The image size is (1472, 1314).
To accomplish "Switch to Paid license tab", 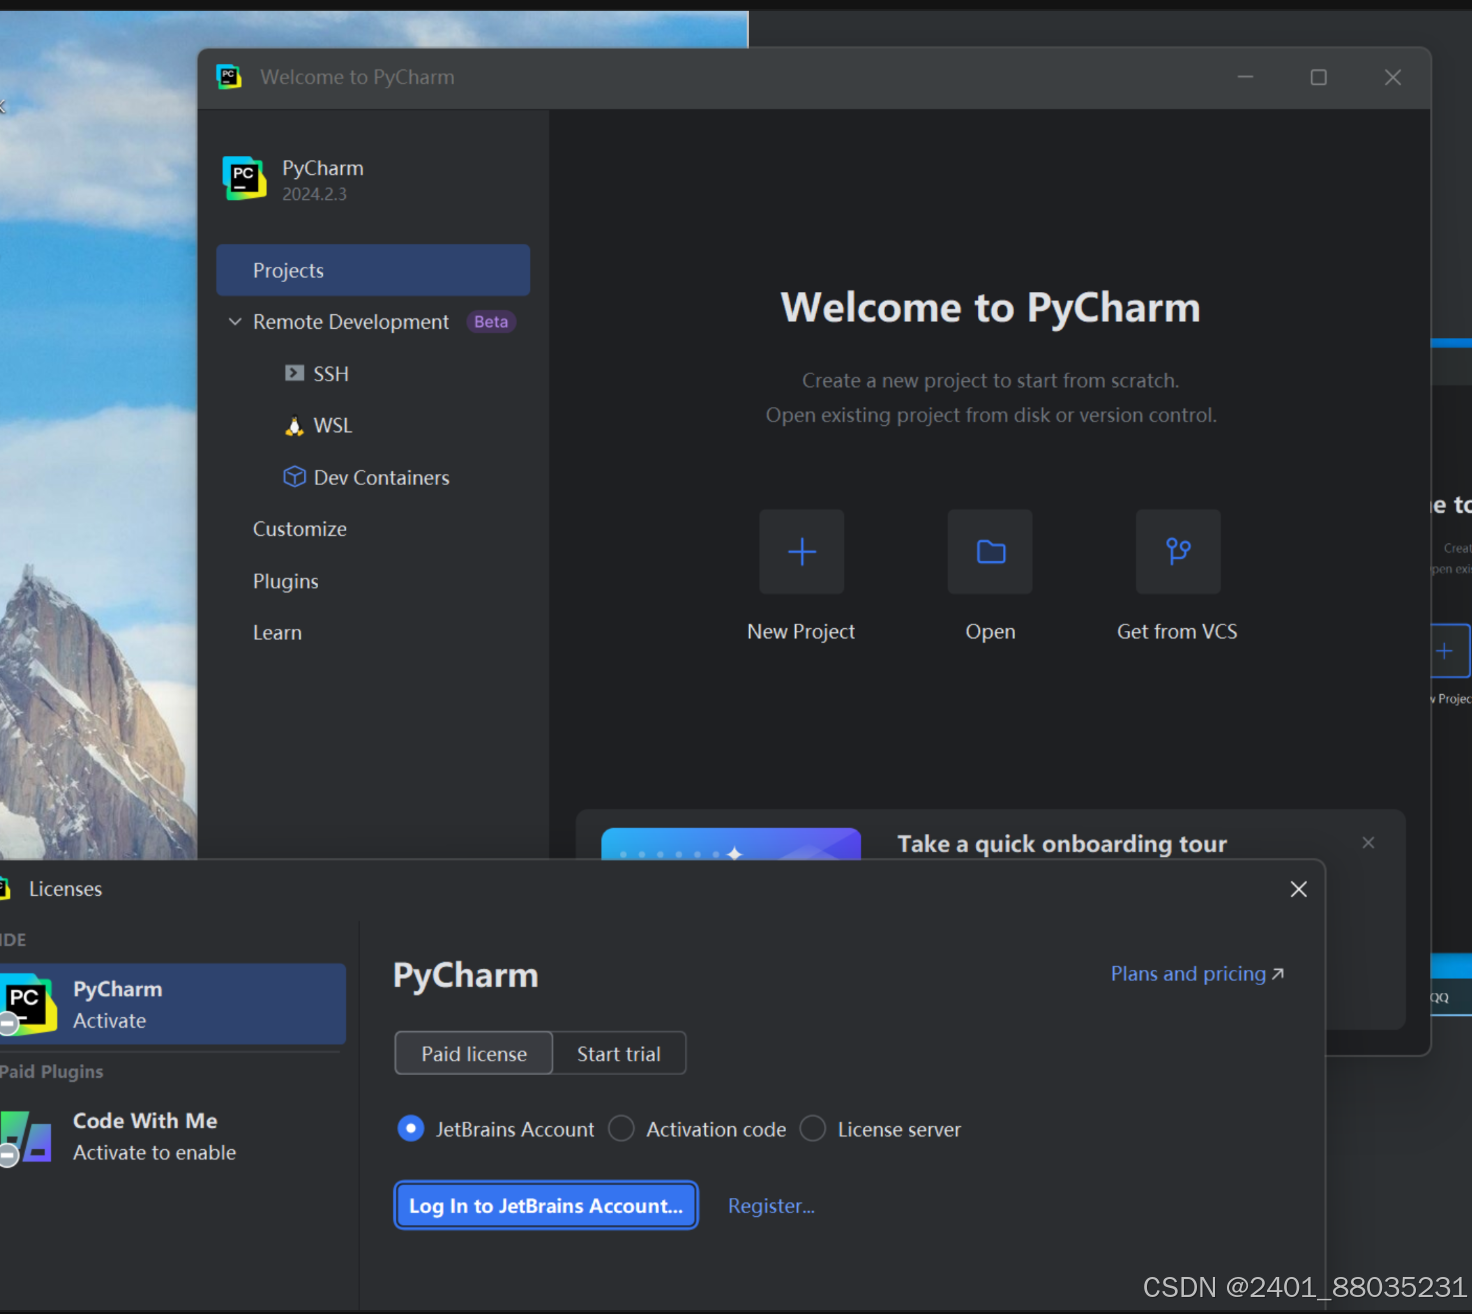I will 474,1053.
